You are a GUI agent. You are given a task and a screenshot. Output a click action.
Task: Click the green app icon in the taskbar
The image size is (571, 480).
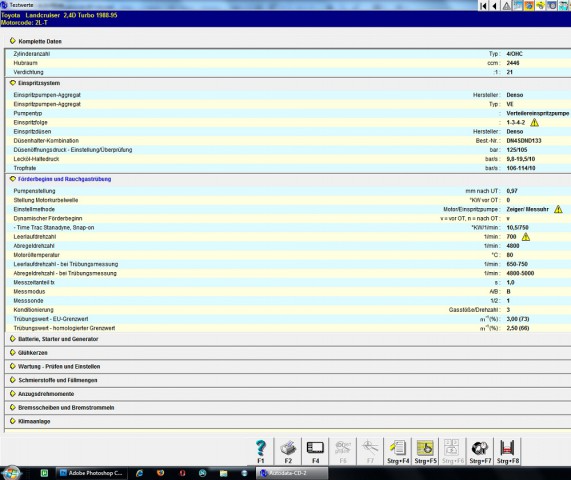pyautogui.click(x=44, y=473)
